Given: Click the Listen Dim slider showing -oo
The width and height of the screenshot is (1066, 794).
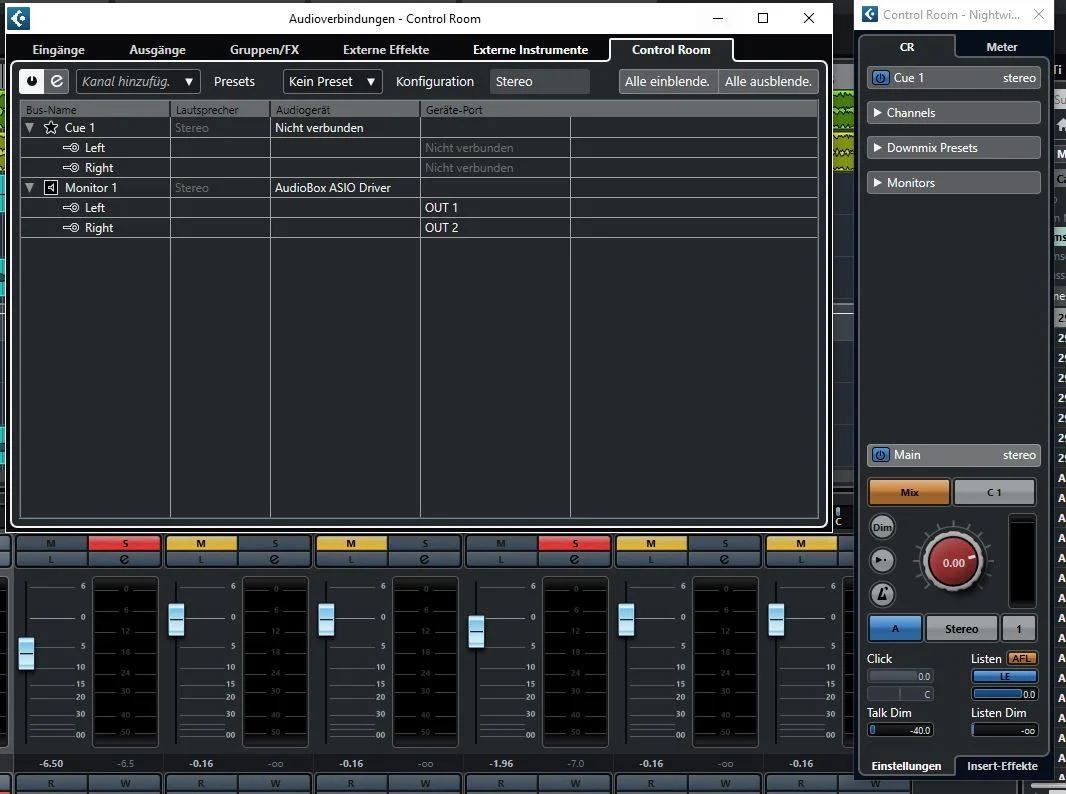Looking at the screenshot, I should [1004, 731].
